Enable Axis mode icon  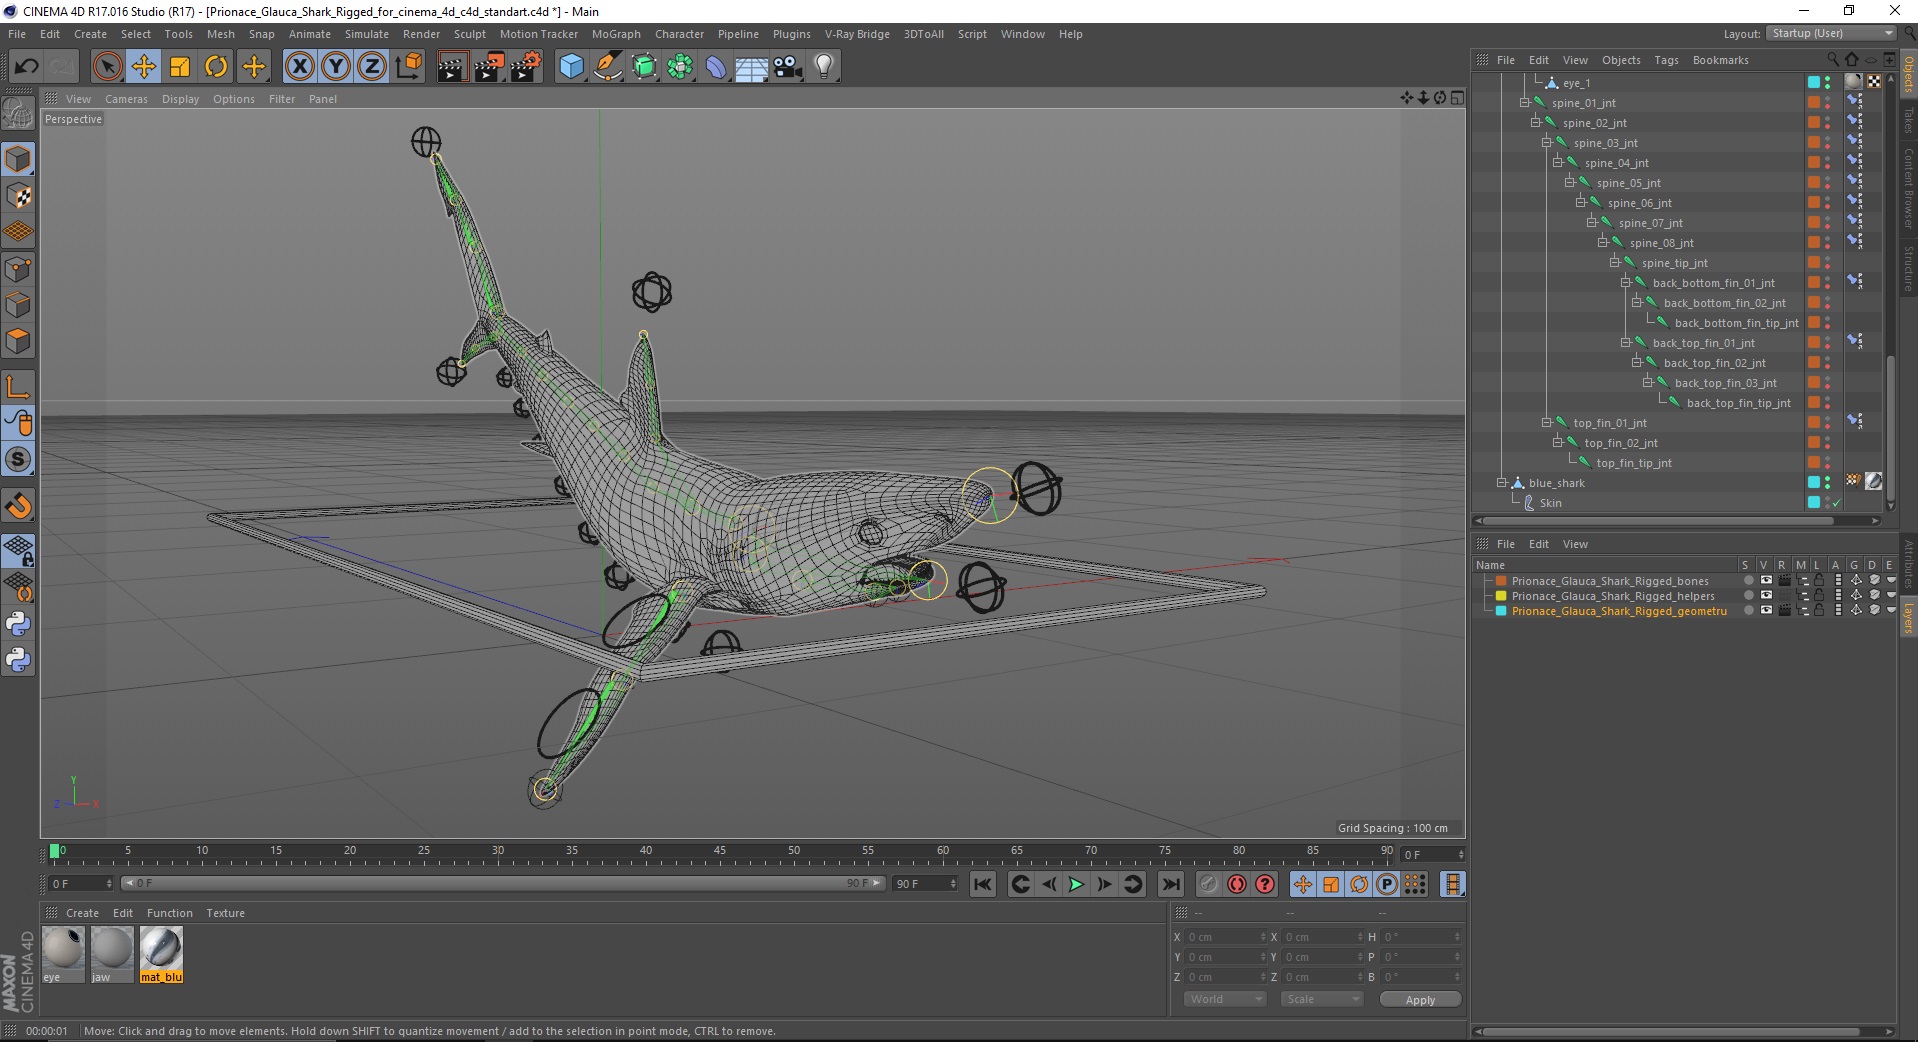(x=18, y=387)
